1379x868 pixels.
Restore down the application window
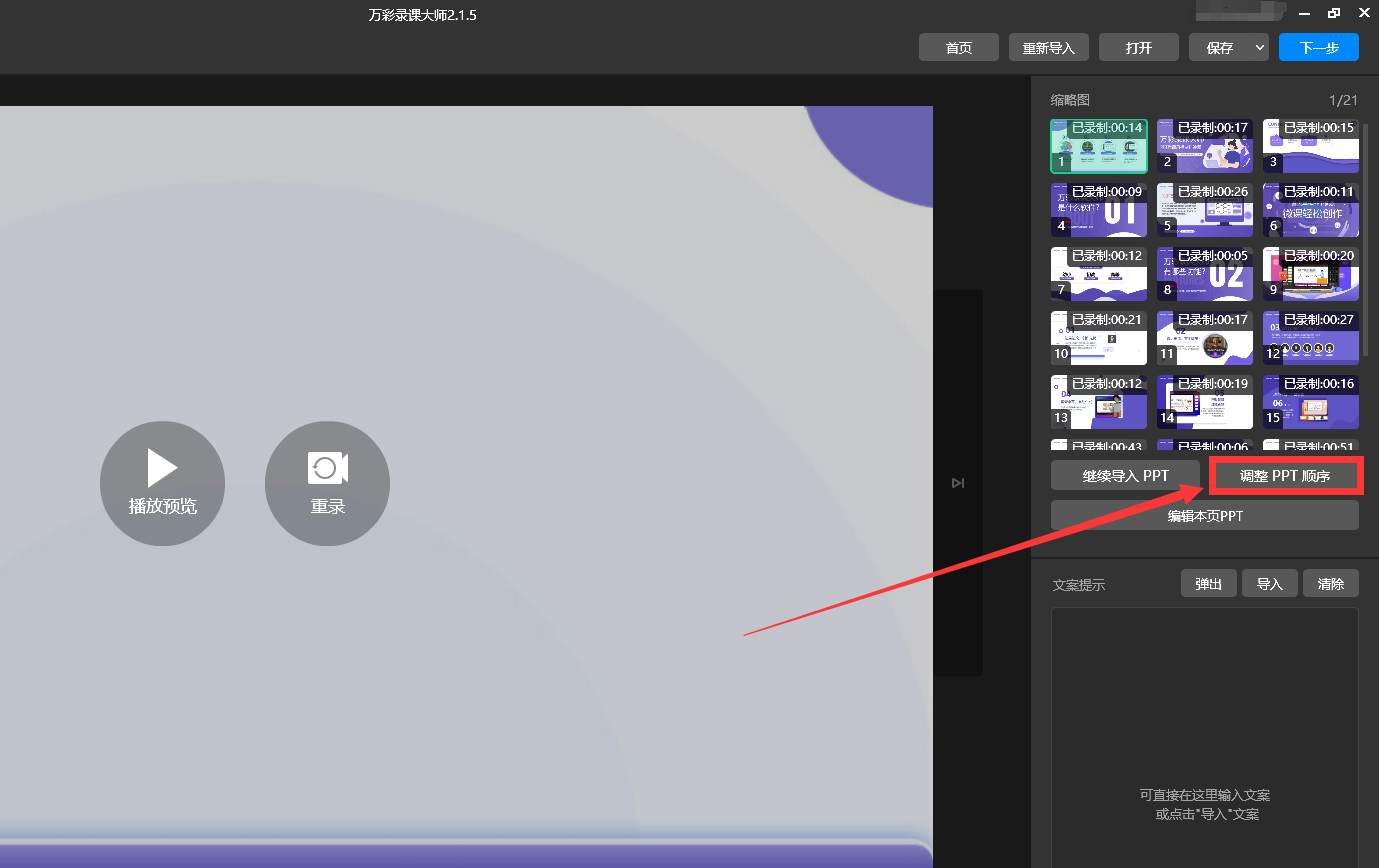(1333, 13)
